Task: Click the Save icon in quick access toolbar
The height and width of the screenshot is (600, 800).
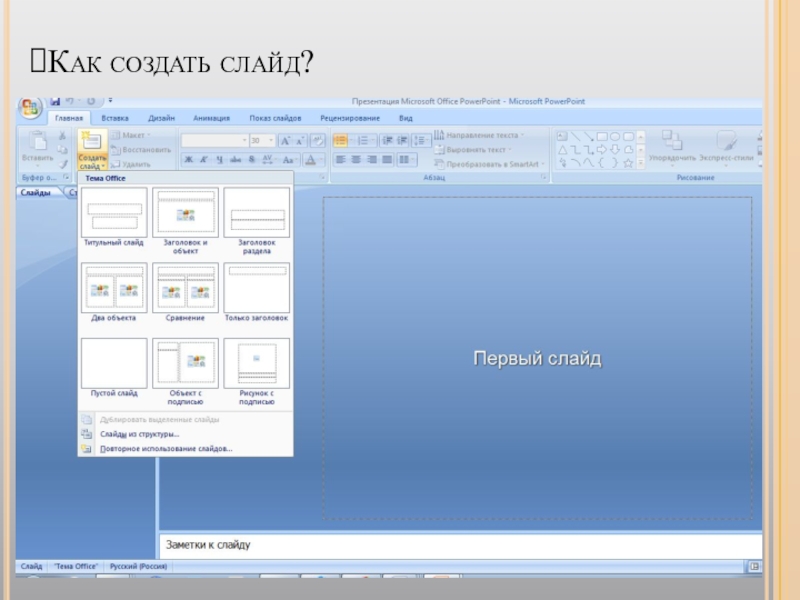Action: pyautogui.click(x=55, y=101)
